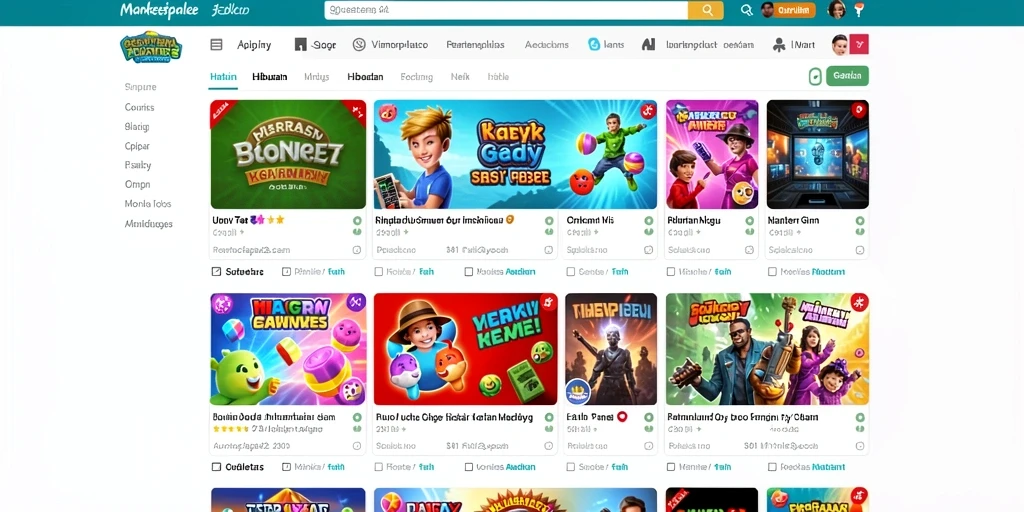This screenshot has width=1024, height=512.
Task: Click the orange search magnifier button
Action: pos(705,10)
